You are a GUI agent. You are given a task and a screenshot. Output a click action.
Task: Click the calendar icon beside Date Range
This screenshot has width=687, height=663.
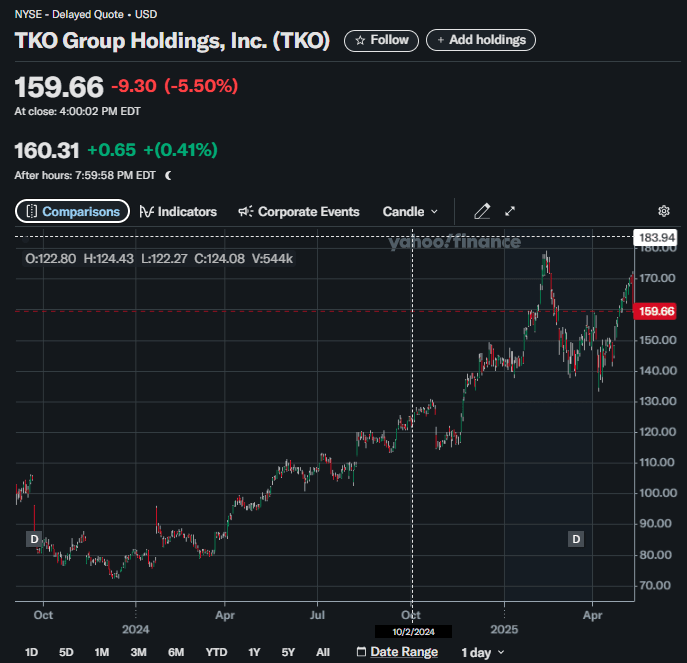(361, 652)
